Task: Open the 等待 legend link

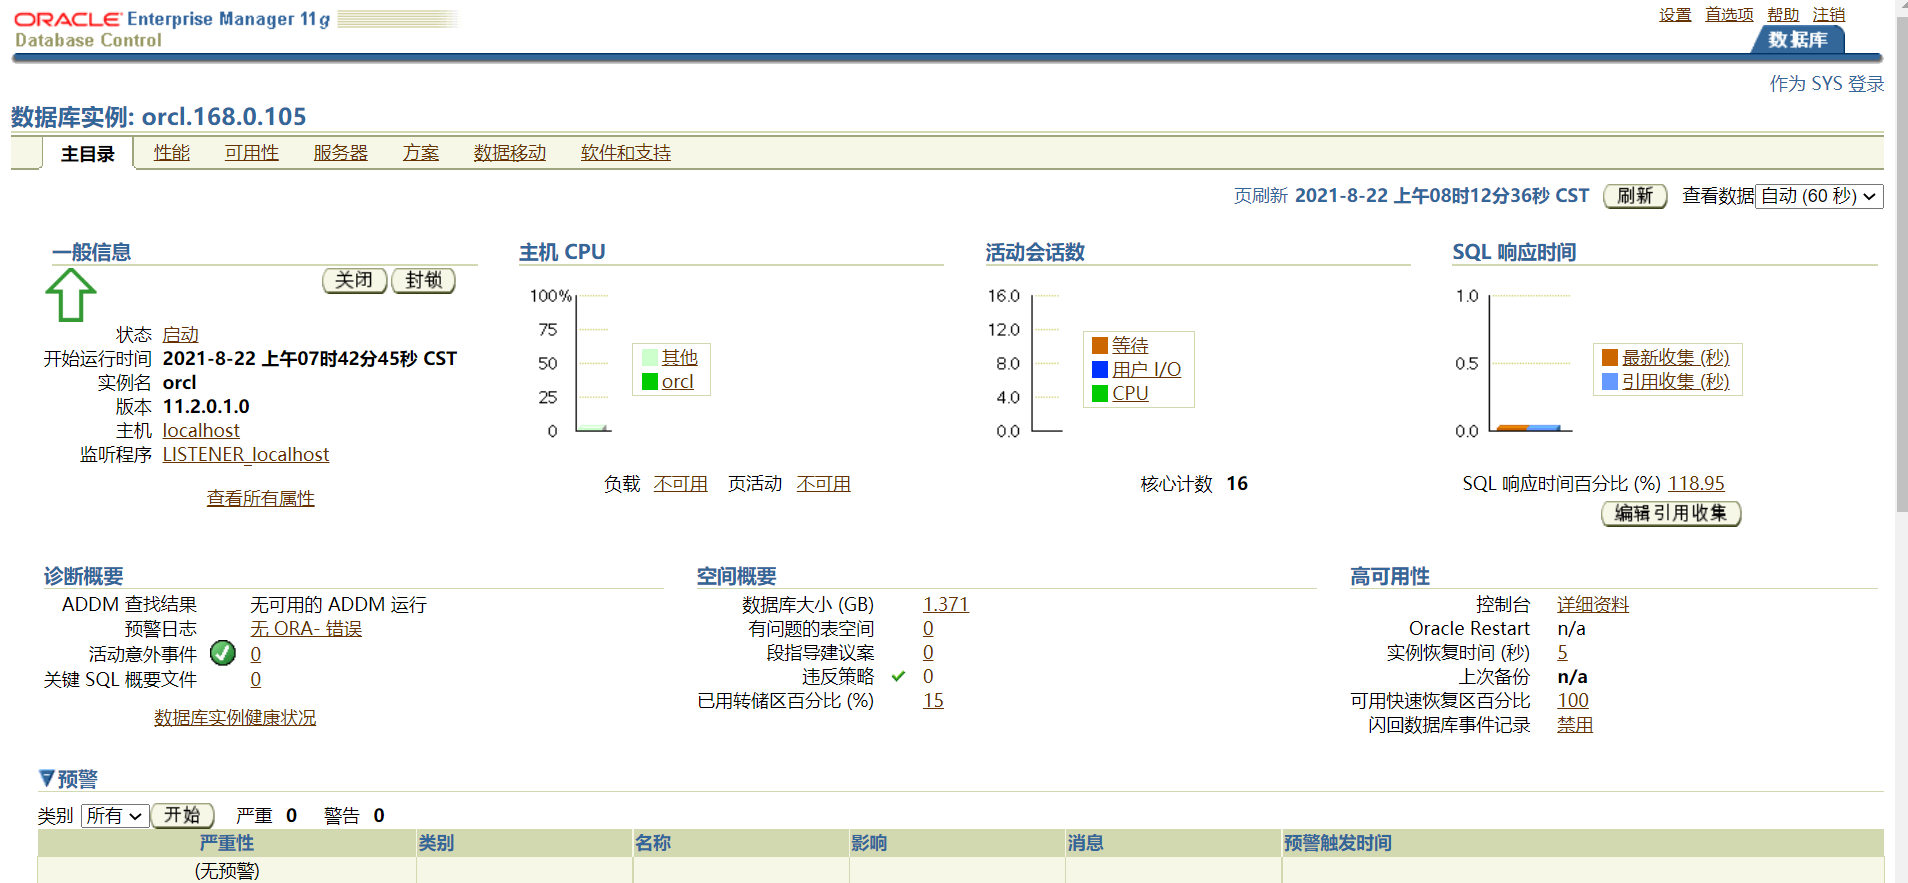Action: [x=1130, y=346]
